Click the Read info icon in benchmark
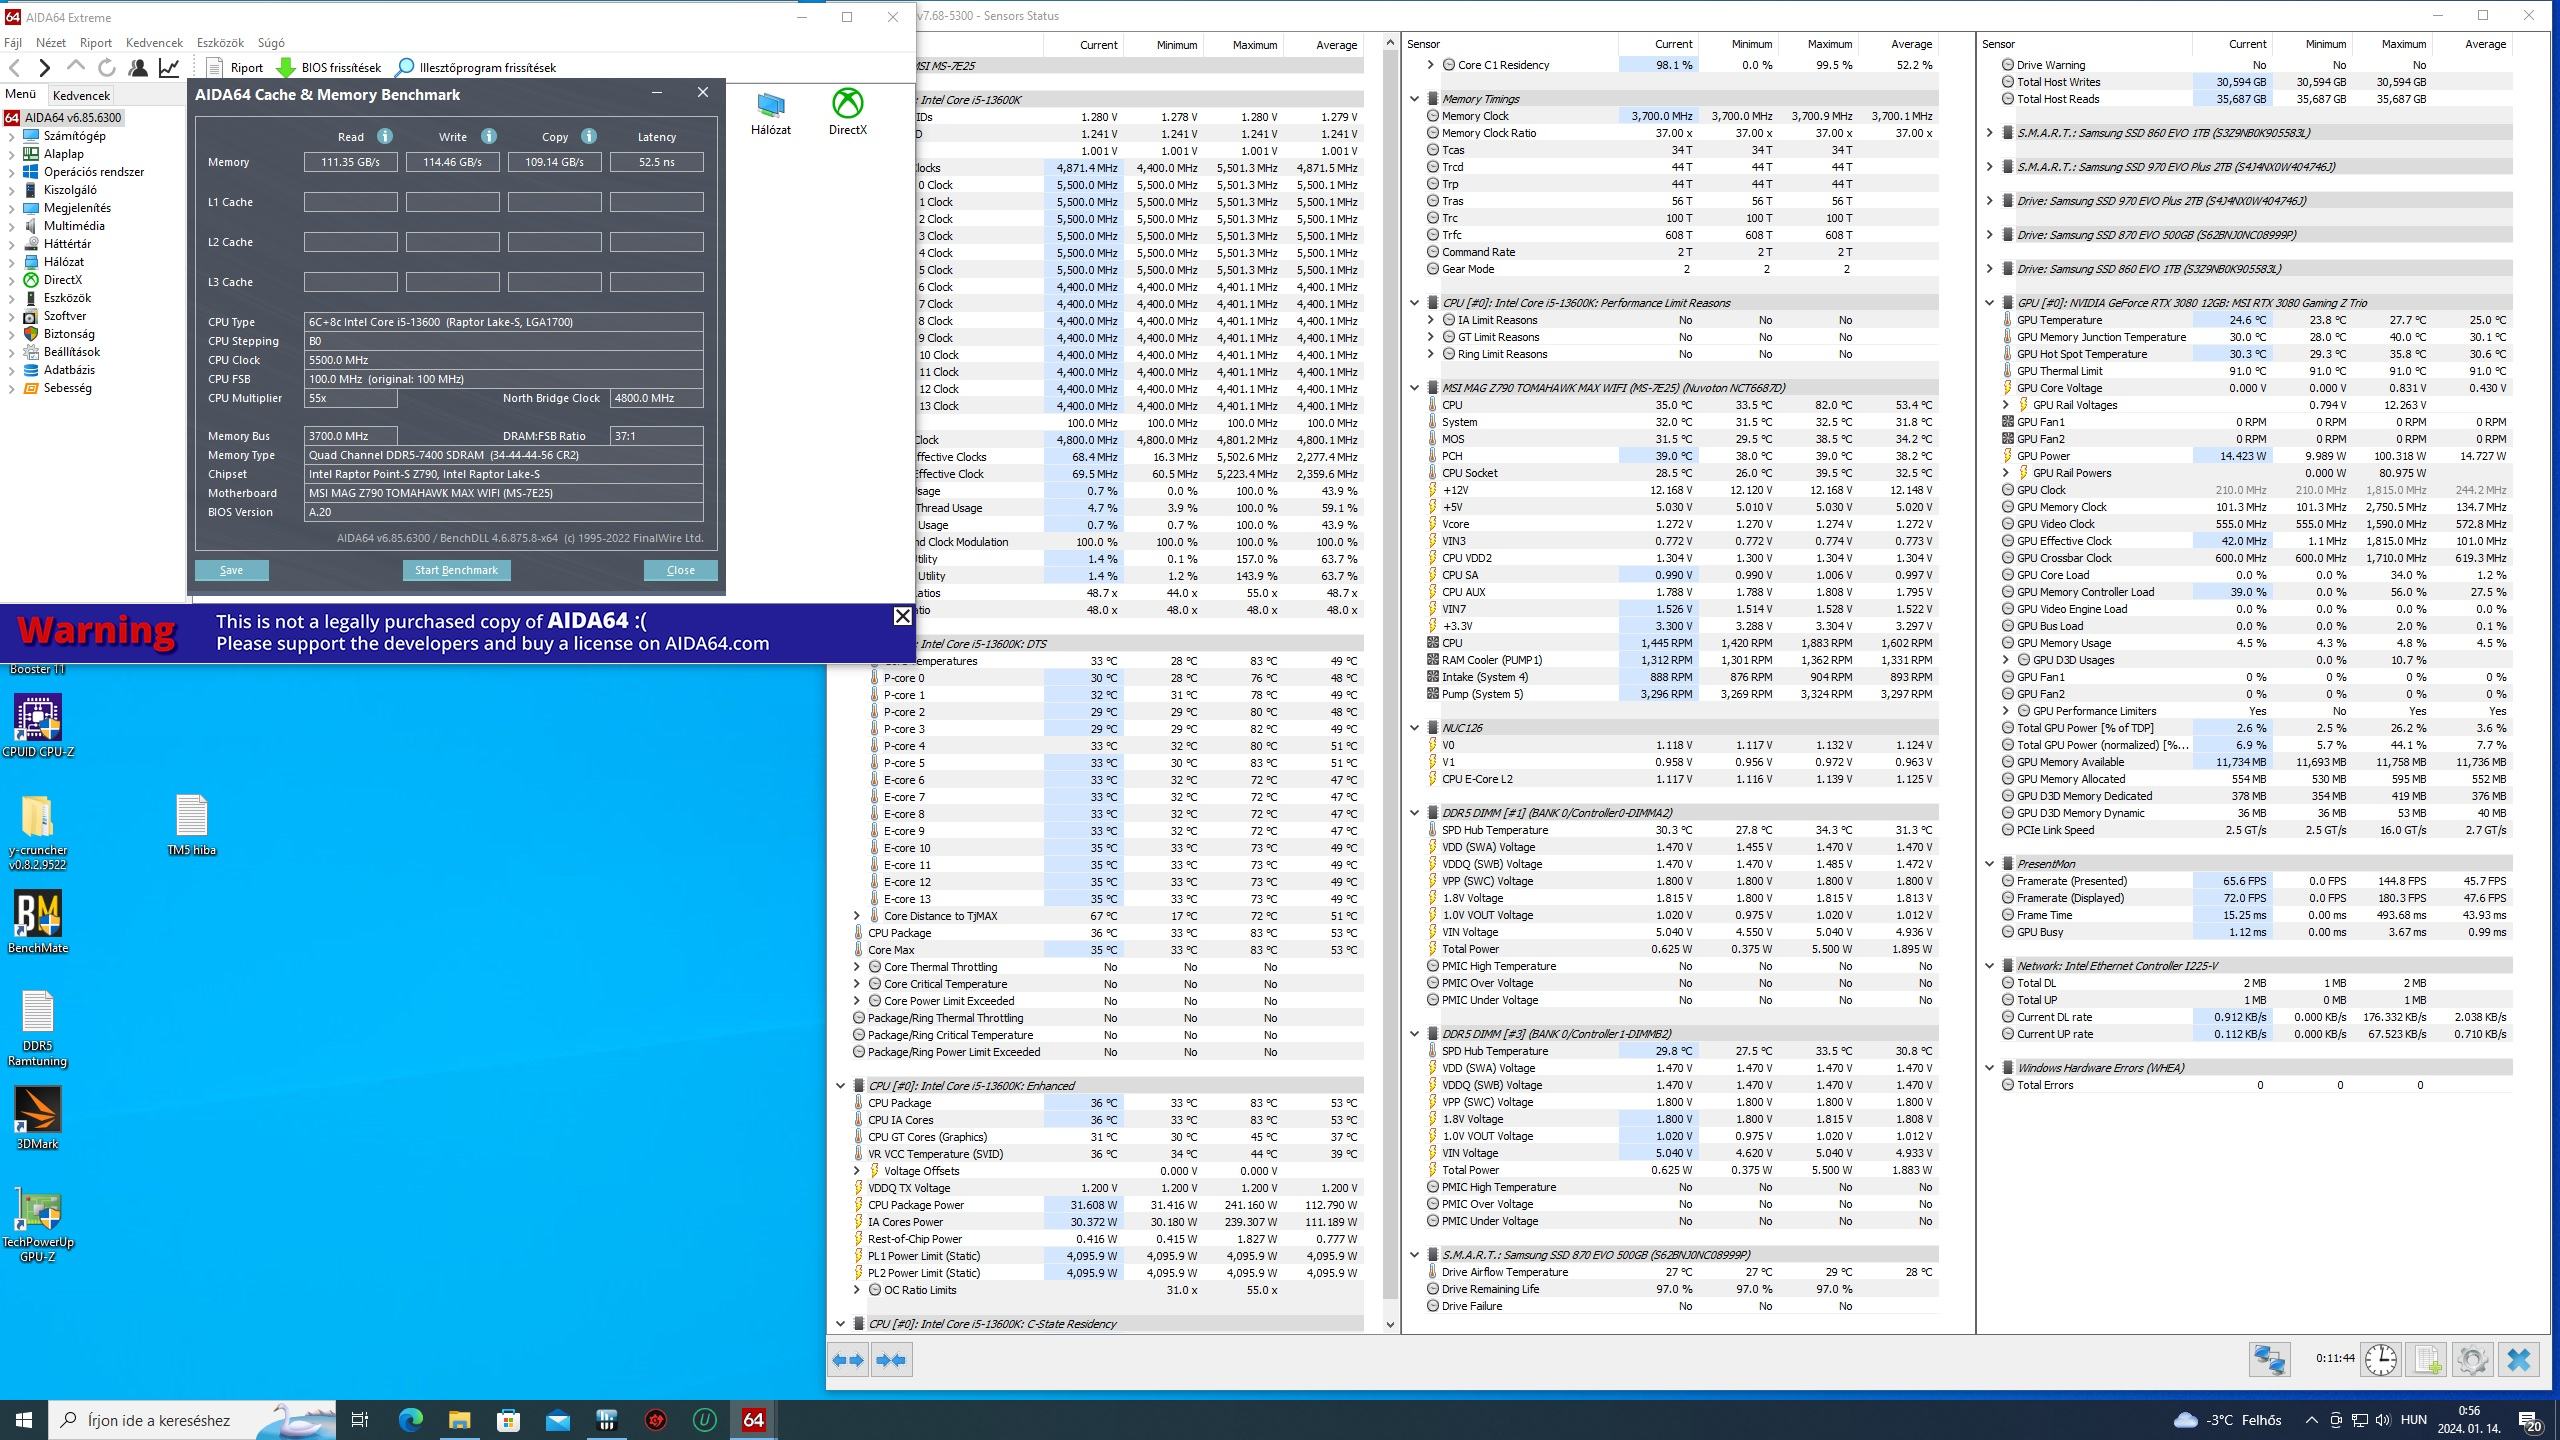Viewport: 2560px width, 1440px height. point(385,136)
